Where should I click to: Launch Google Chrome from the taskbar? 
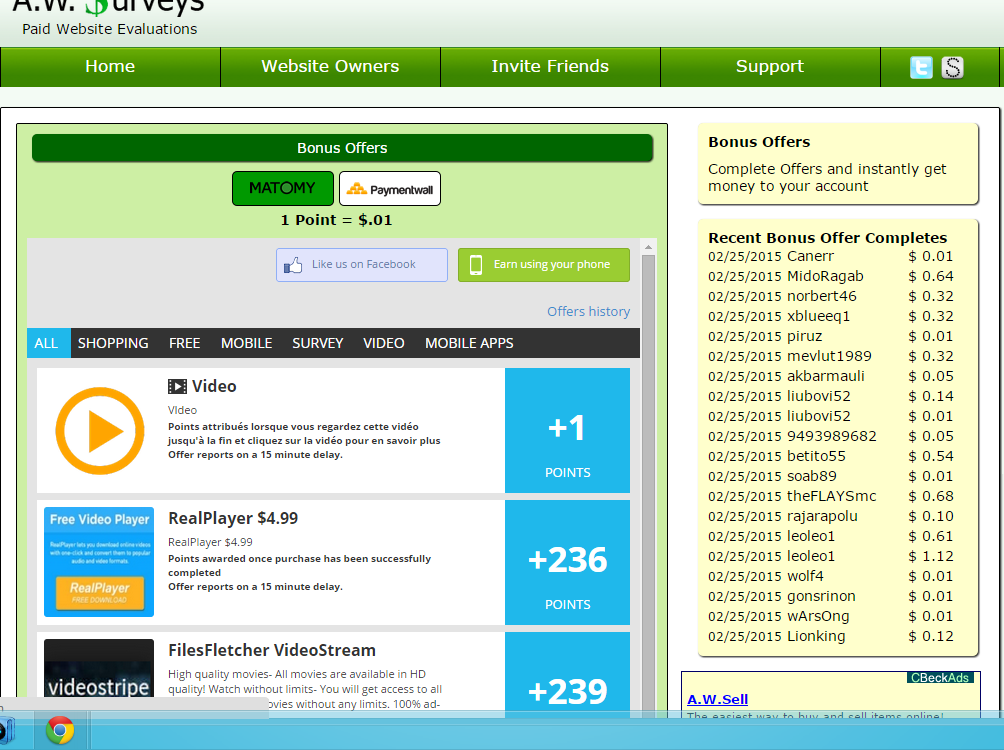tap(60, 730)
